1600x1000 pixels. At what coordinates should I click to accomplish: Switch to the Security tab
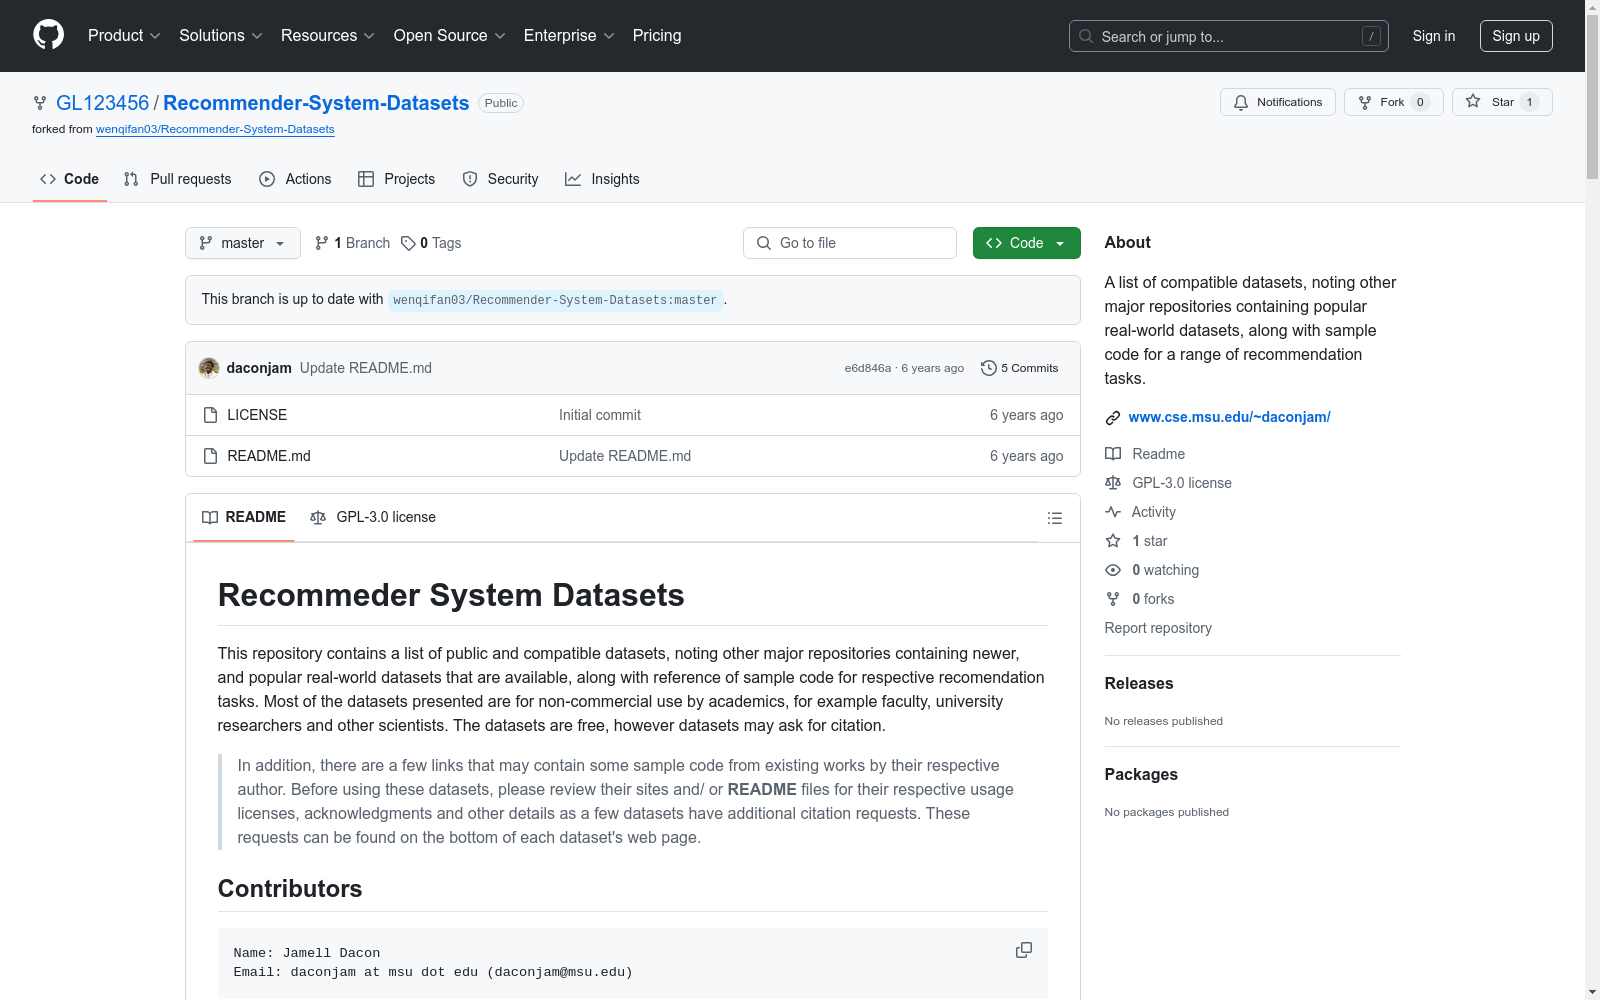500,179
